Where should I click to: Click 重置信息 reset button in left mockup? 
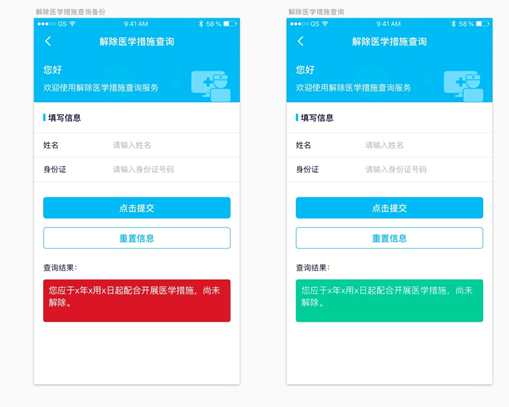[x=137, y=238]
